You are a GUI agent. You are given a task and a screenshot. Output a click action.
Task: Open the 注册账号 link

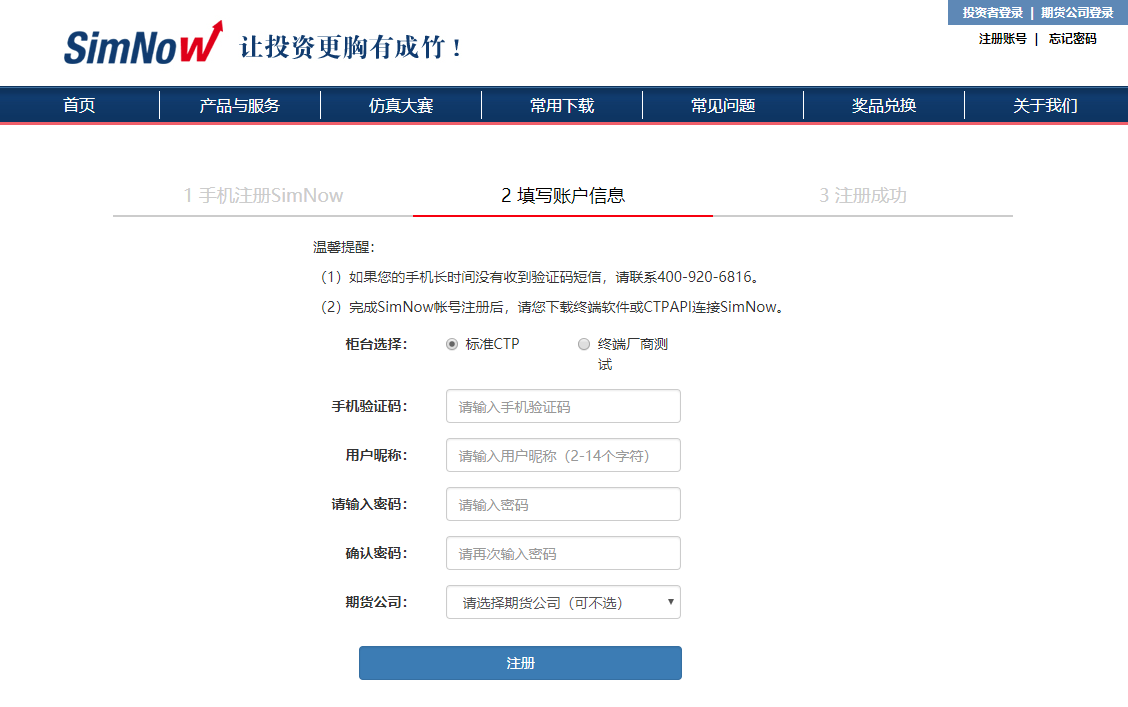point(1002,39)
